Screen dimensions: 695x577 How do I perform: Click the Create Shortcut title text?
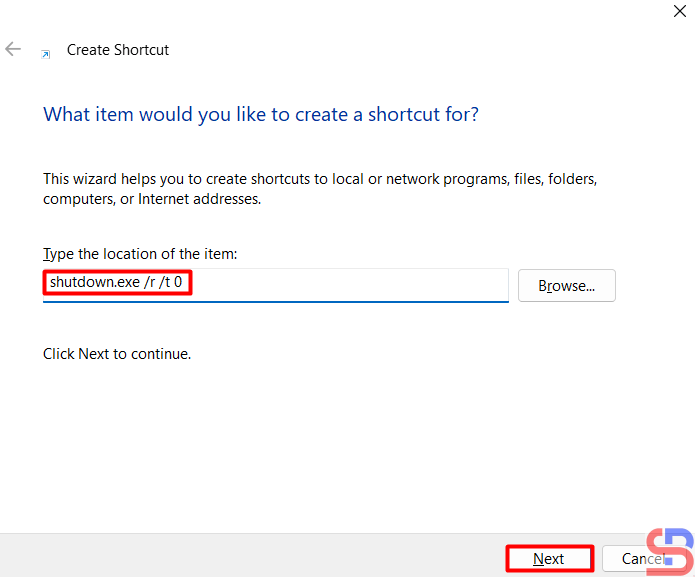click(118, 50)
